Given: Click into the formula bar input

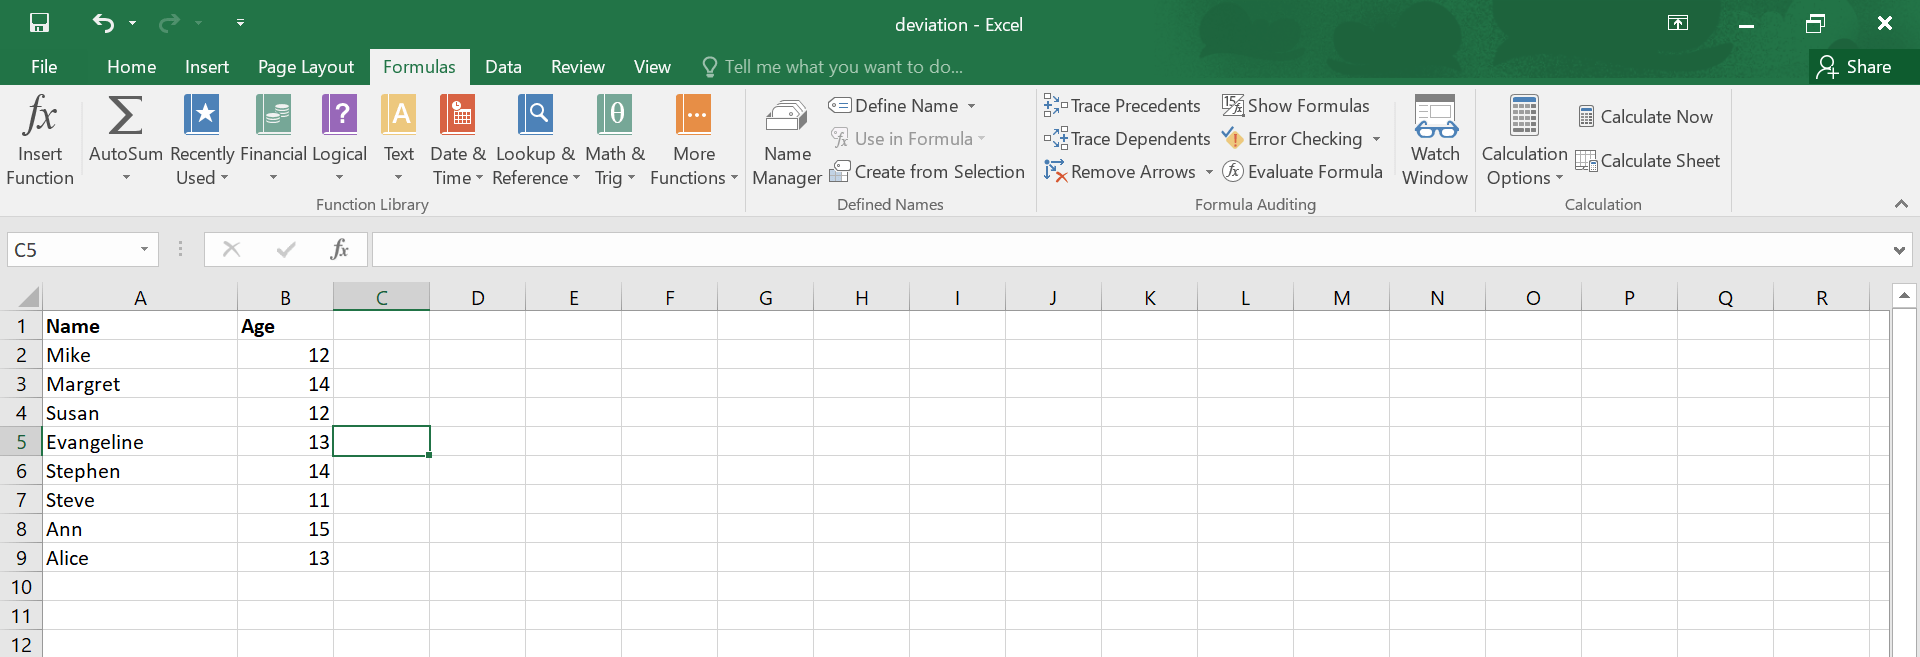Looking at the screenshot, I should 1130,250.
